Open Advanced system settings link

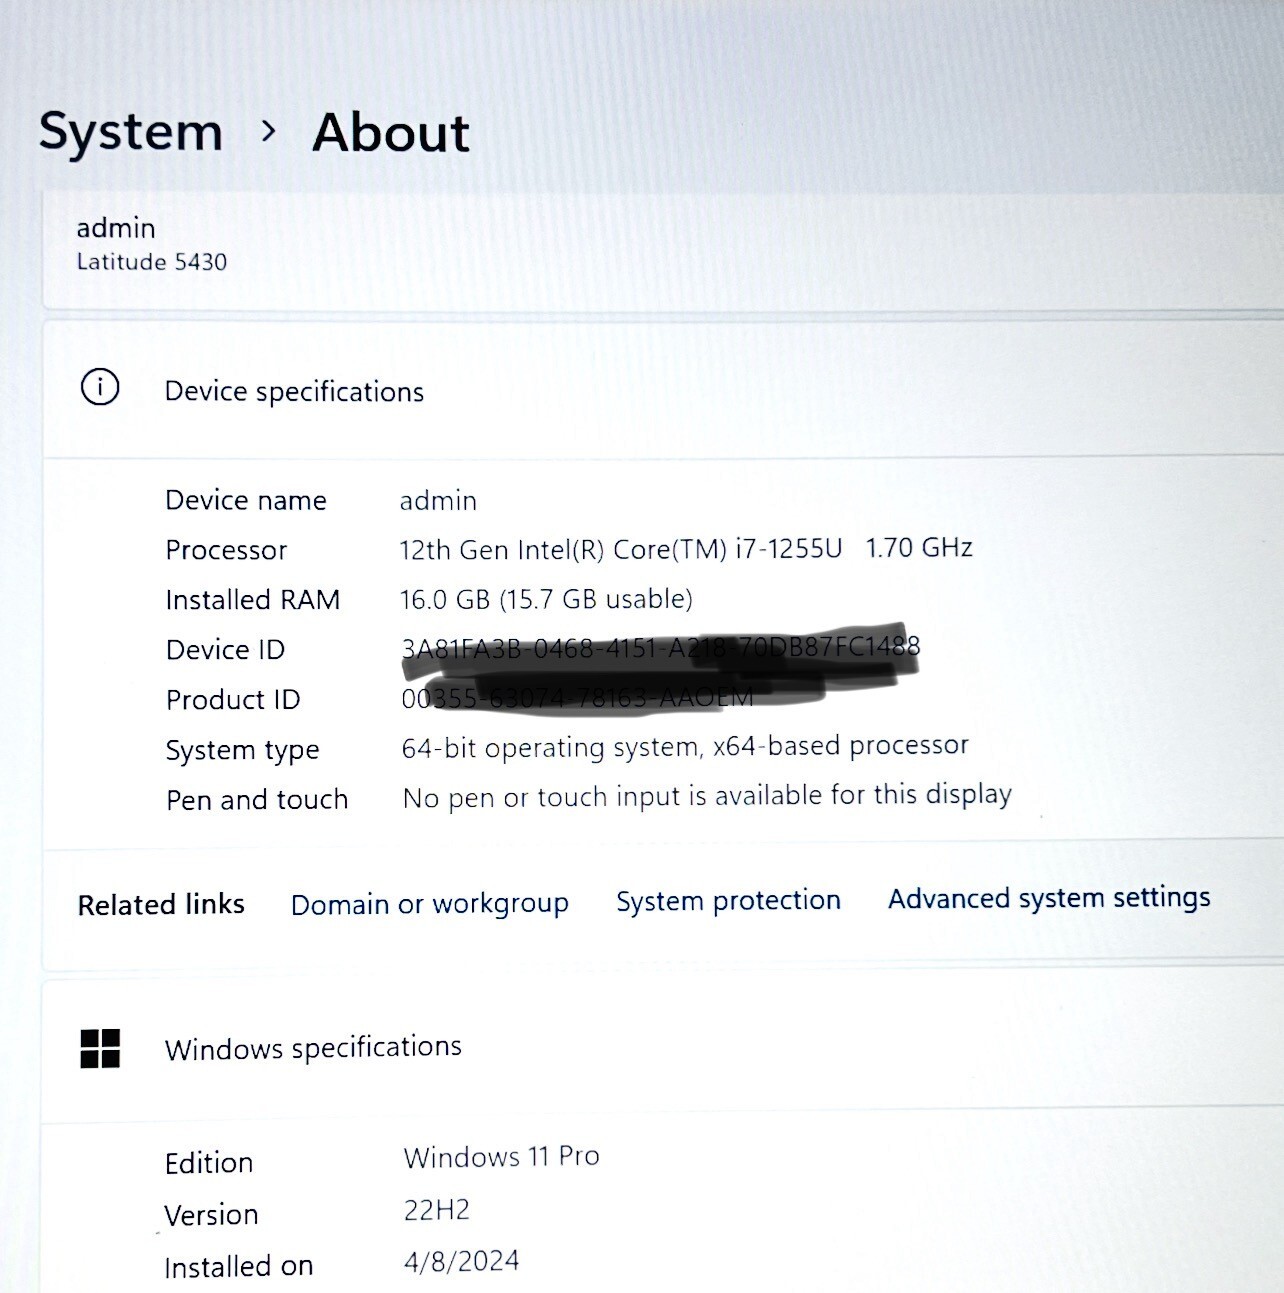[1049, 898]
